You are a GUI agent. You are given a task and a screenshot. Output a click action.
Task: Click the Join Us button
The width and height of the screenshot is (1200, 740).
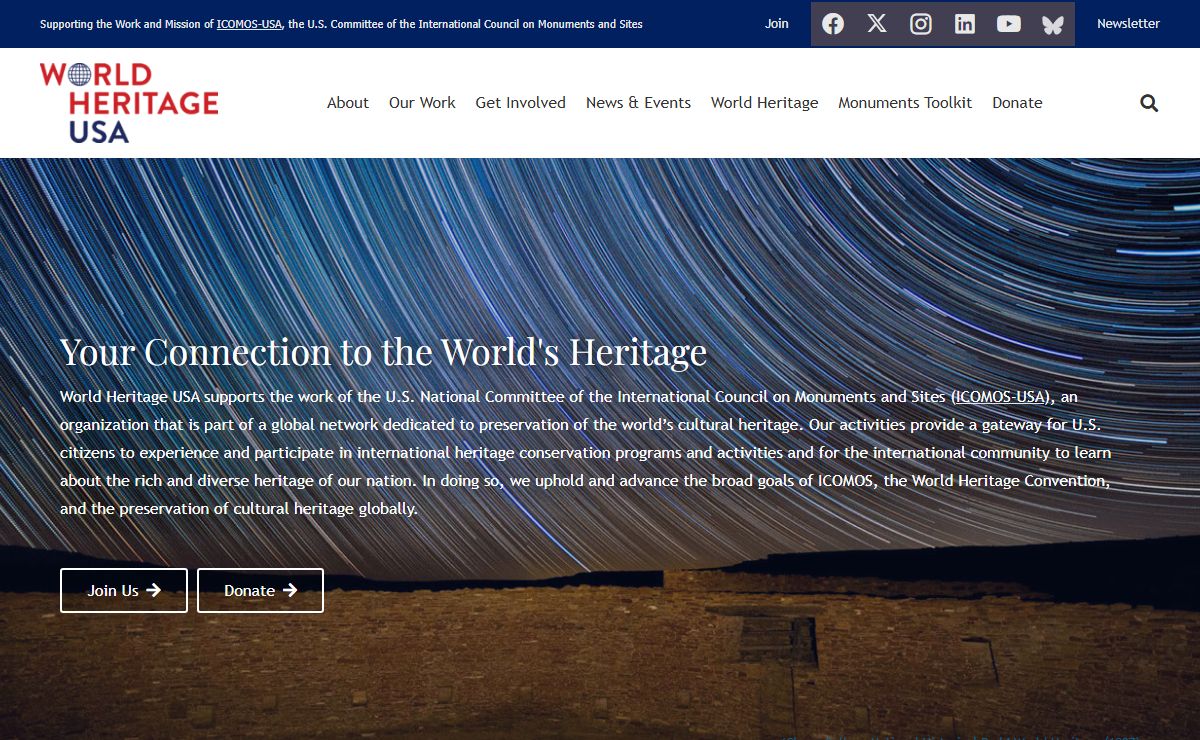[124, 590]
